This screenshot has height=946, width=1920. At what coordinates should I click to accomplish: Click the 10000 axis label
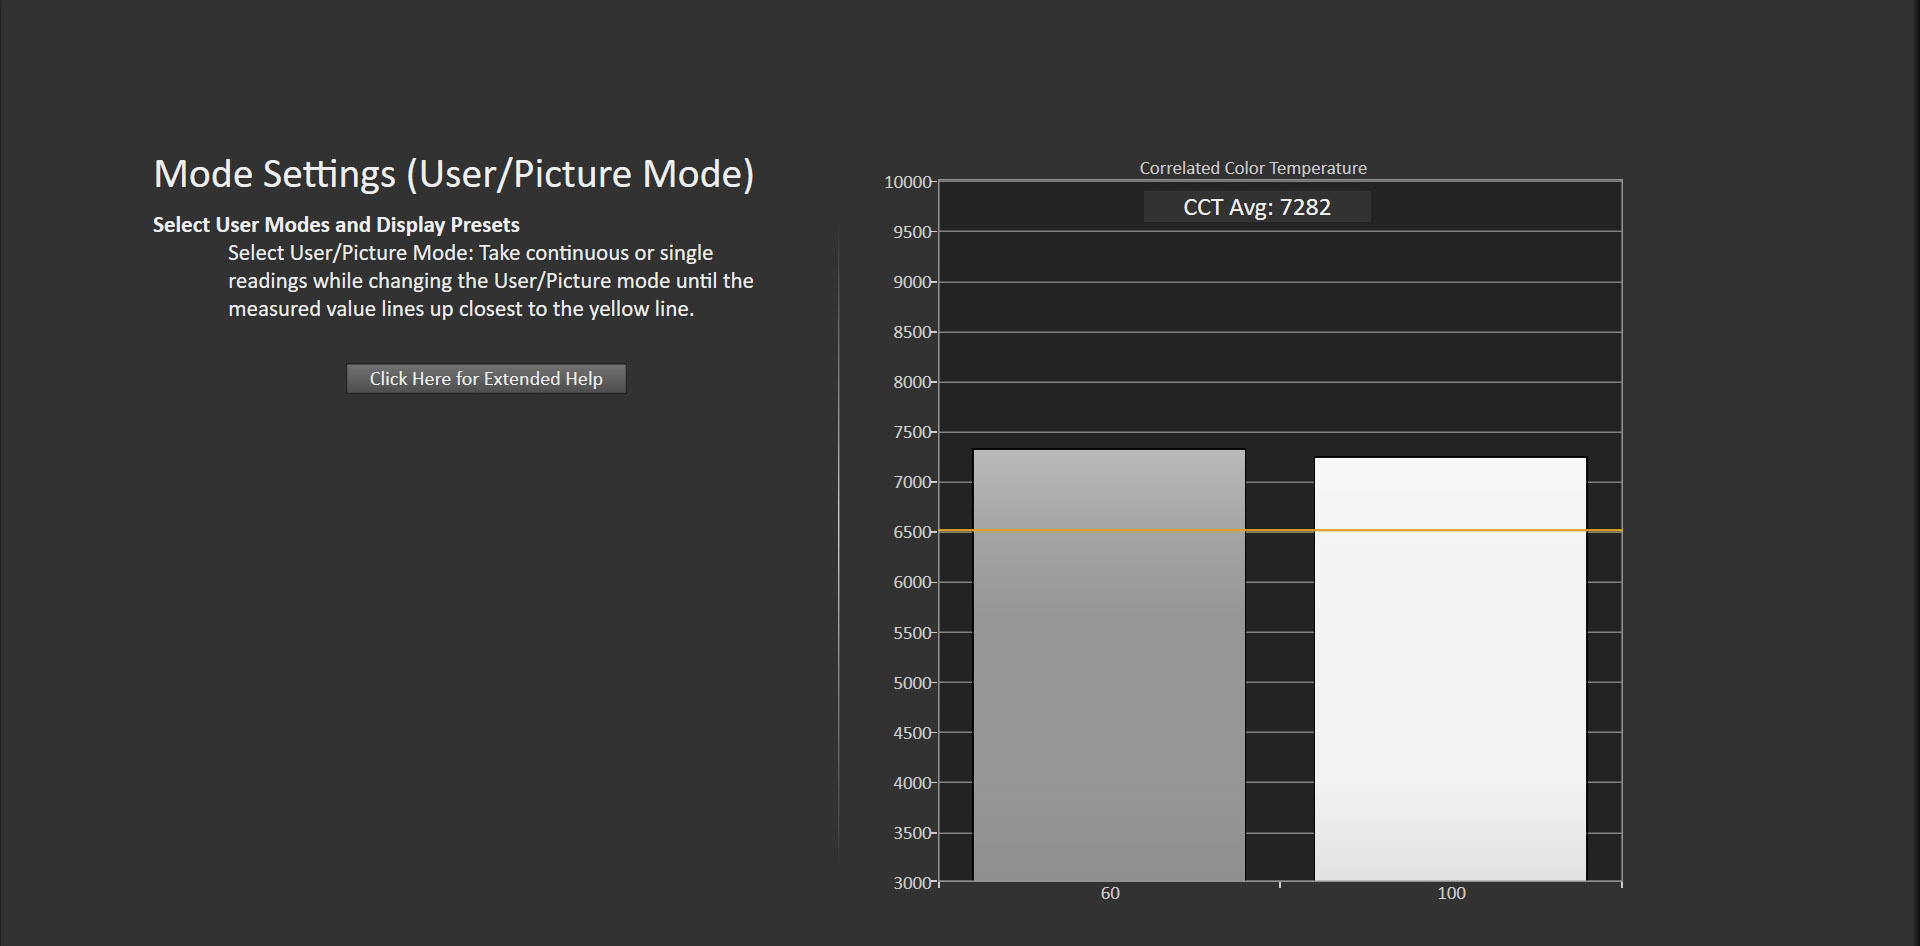[908, 182]
